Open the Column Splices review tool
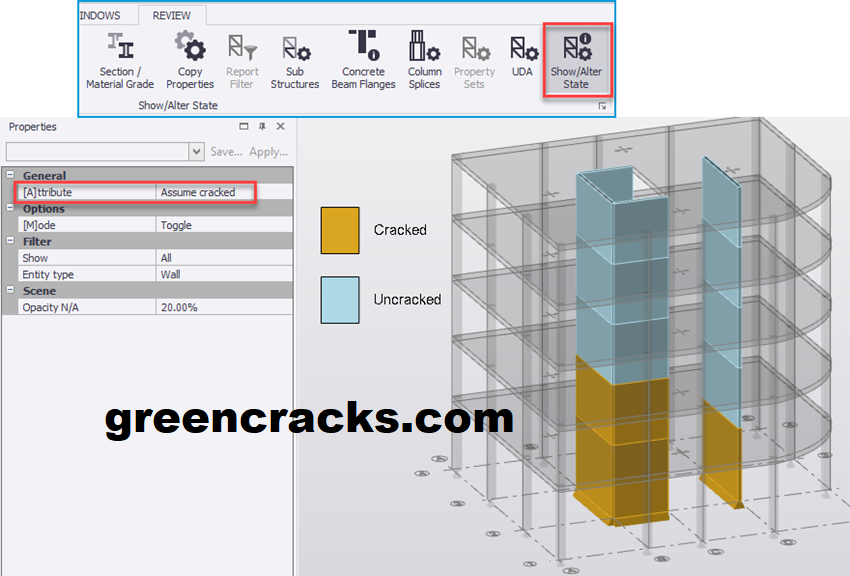This screenshot has height=576, width=850. [424, 60]
